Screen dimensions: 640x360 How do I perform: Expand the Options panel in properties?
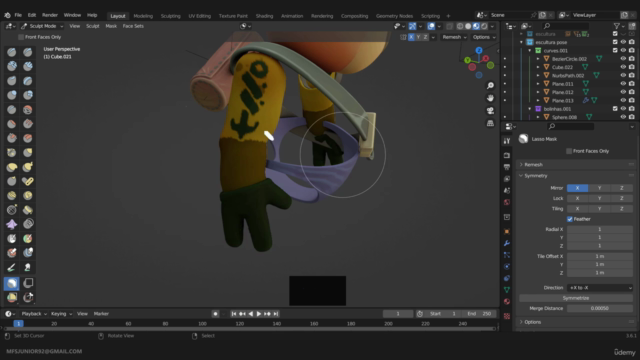[x=533, y=322]
